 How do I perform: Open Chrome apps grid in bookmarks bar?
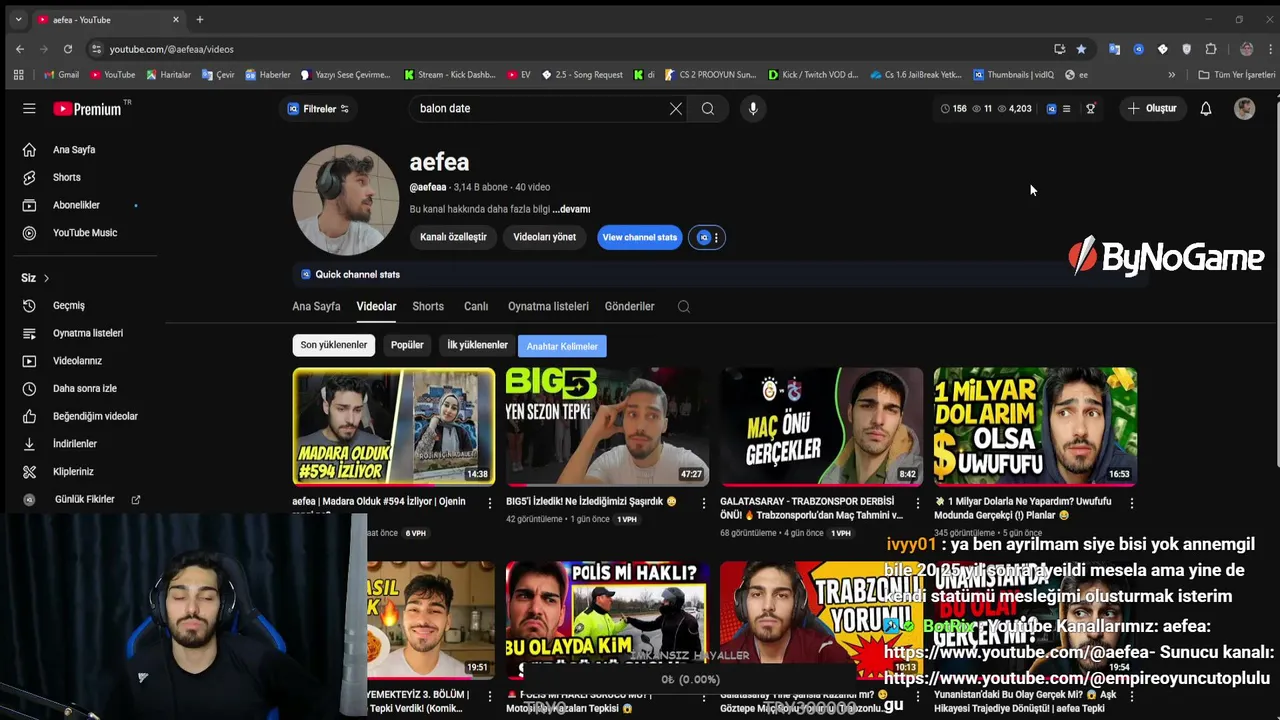coord(18,75)
